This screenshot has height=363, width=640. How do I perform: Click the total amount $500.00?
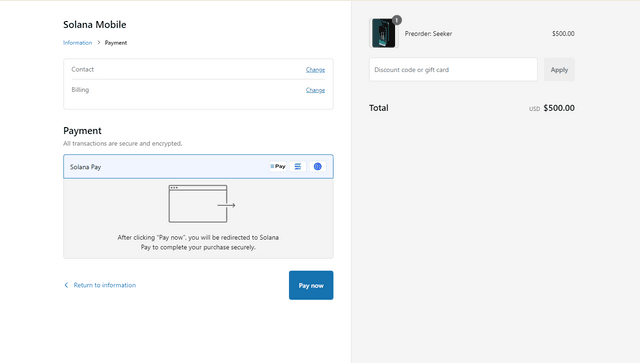tap(559, 108)
